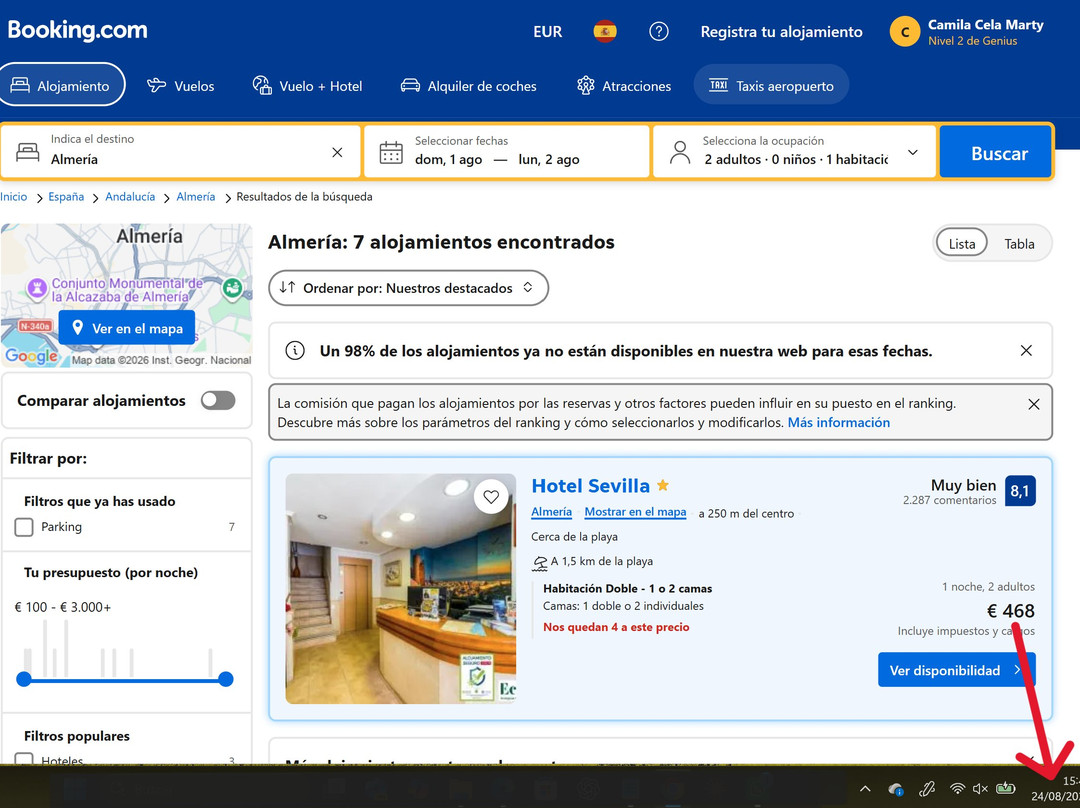Show hidden icons in system tray

[865, 789]
